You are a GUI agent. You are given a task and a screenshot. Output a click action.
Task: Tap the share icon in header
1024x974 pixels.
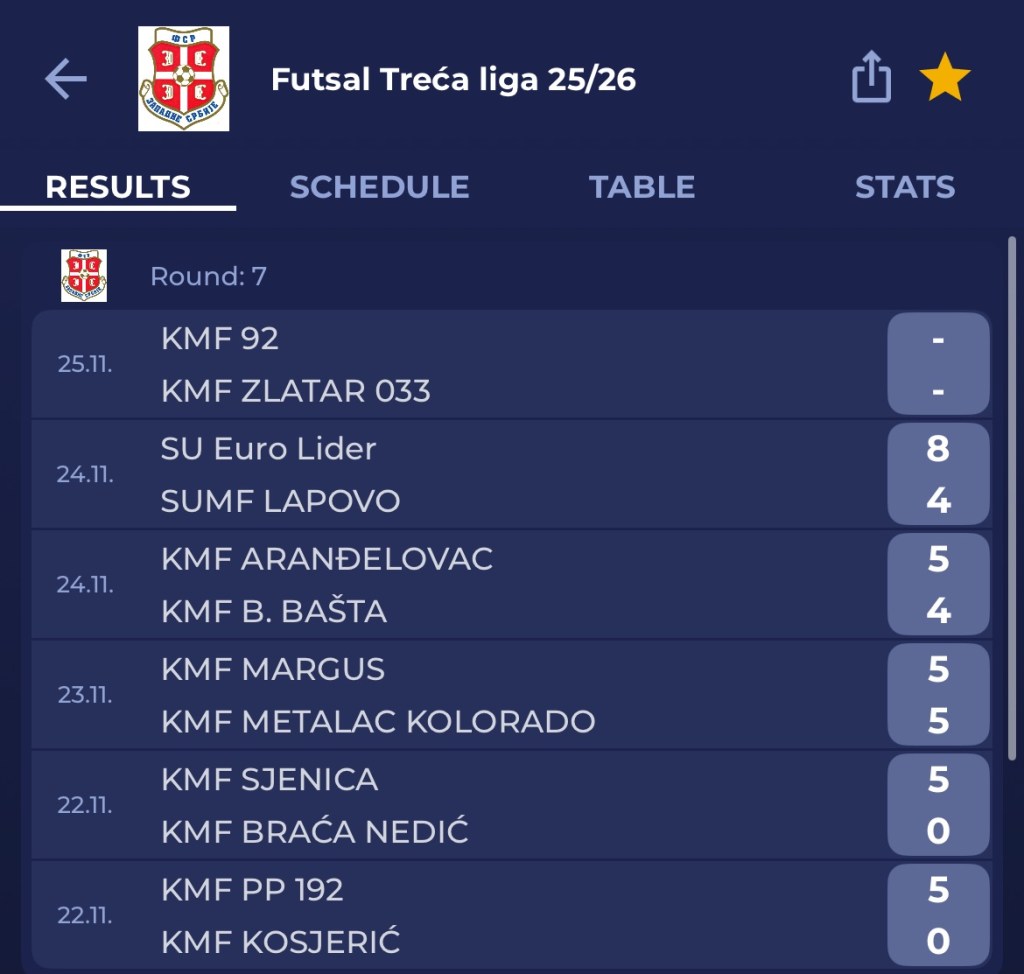click(x=871, y=78)
